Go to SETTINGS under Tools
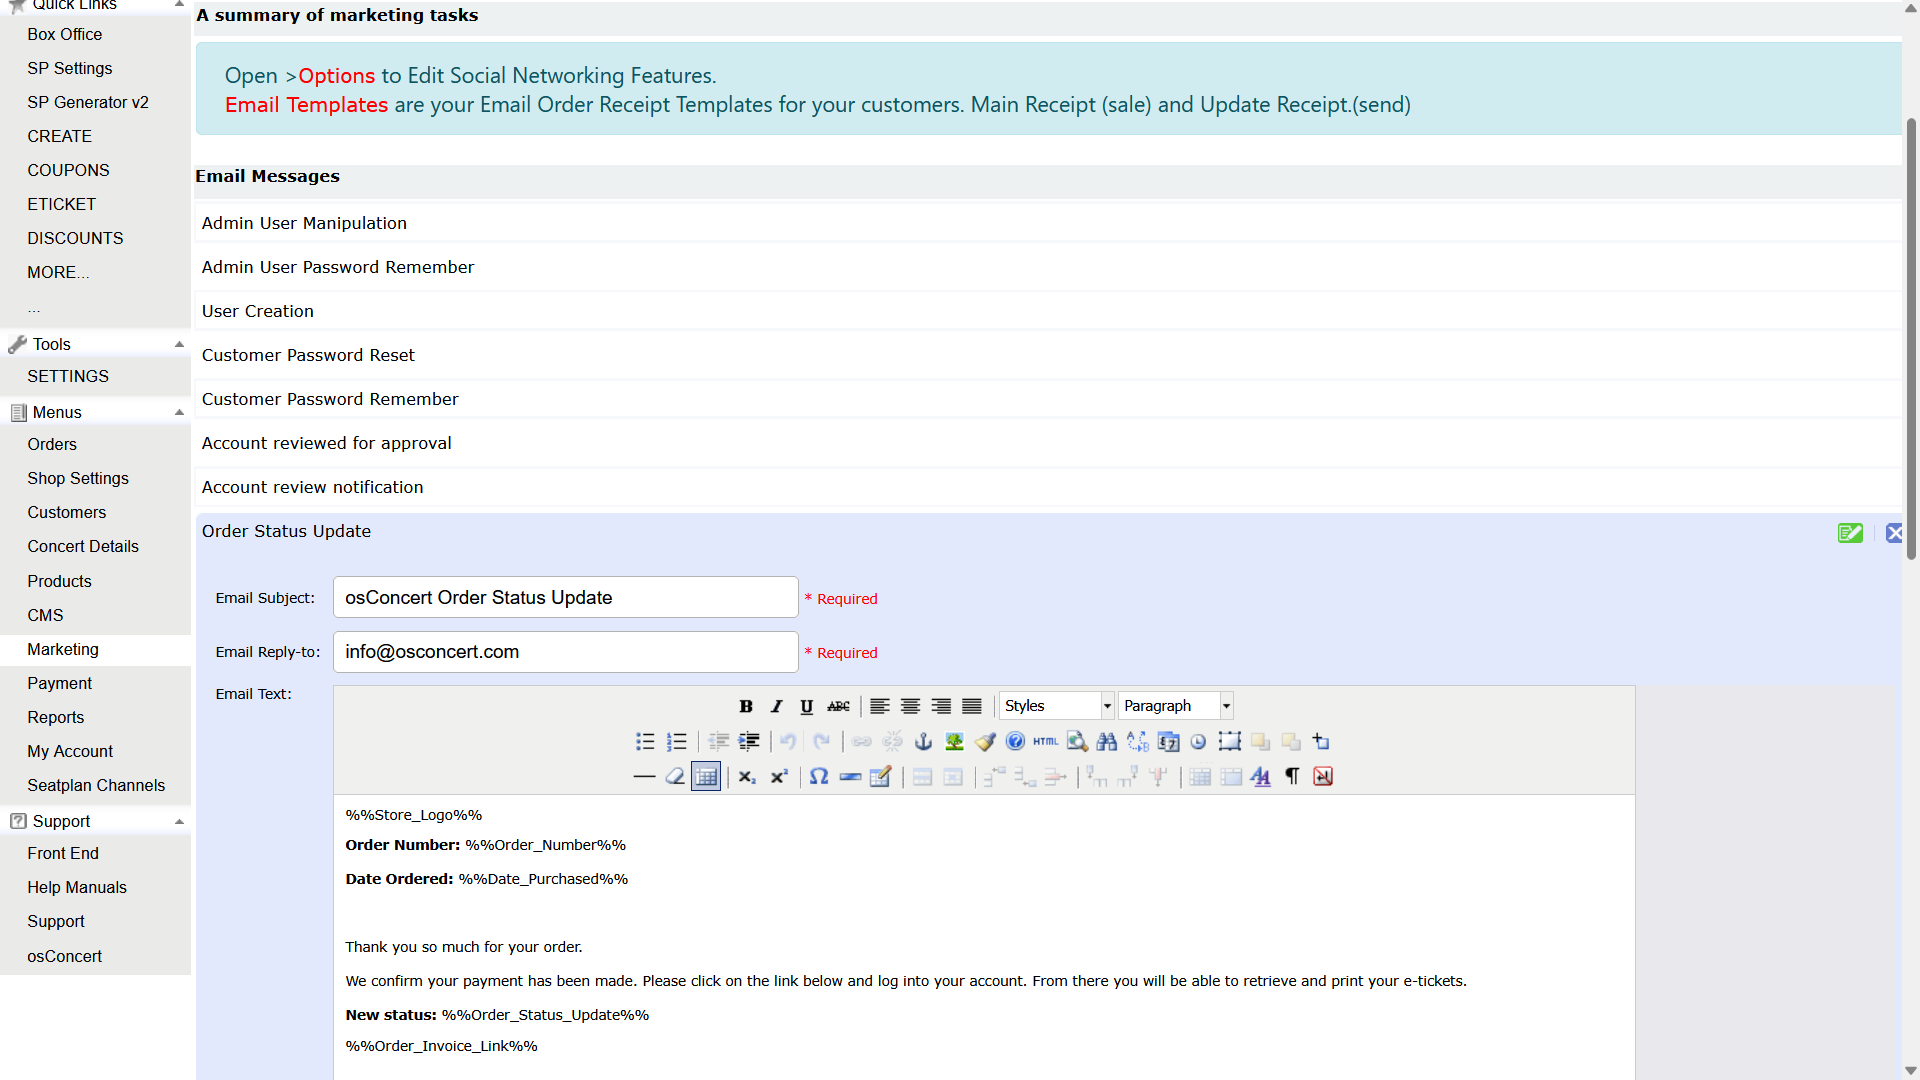Image resolution: width=1920 pixels, height=1080 pixels. [68, 376]
